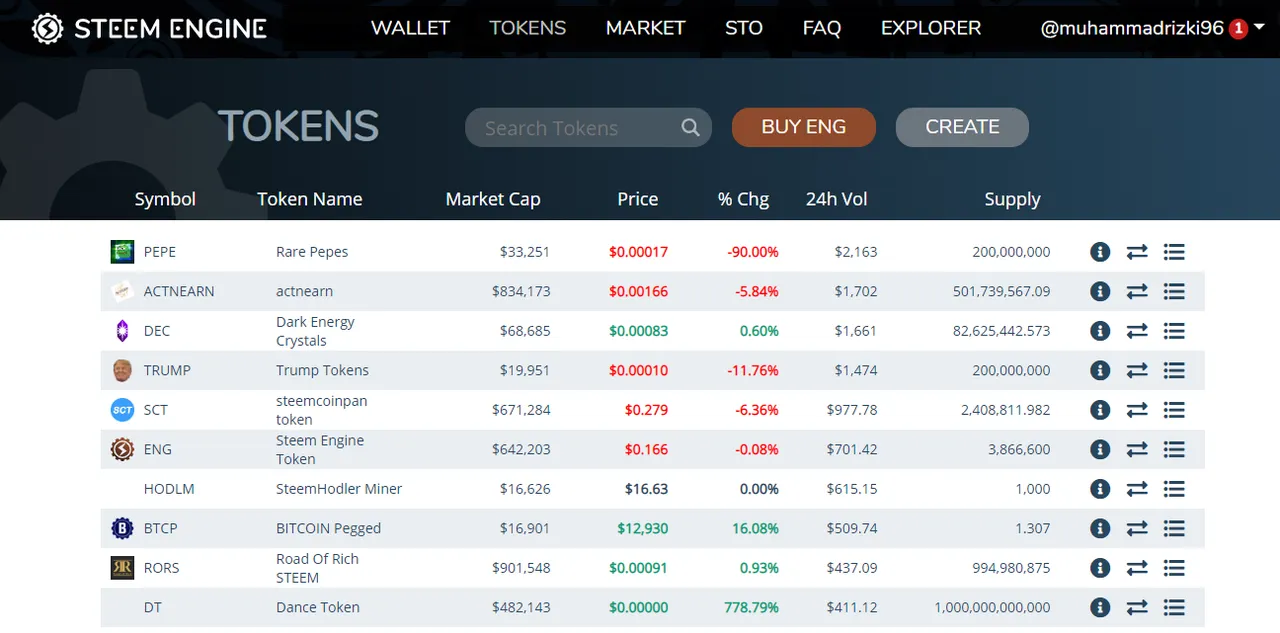Click the SteemHodler Miner name
This screenshot has width=1280, height=633.
[x=339, y=489]
